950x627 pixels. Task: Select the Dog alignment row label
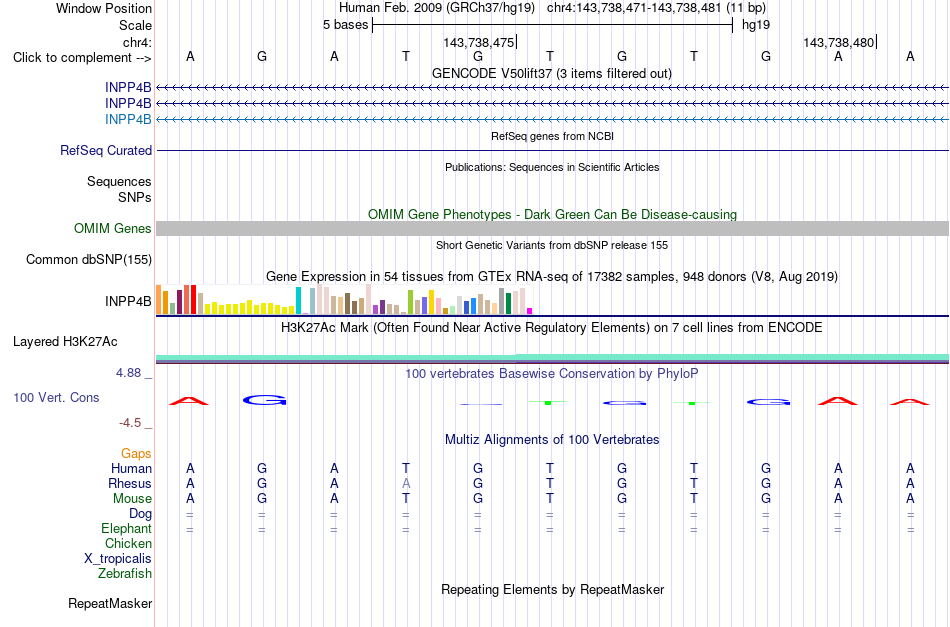click(x=141, y=514)
